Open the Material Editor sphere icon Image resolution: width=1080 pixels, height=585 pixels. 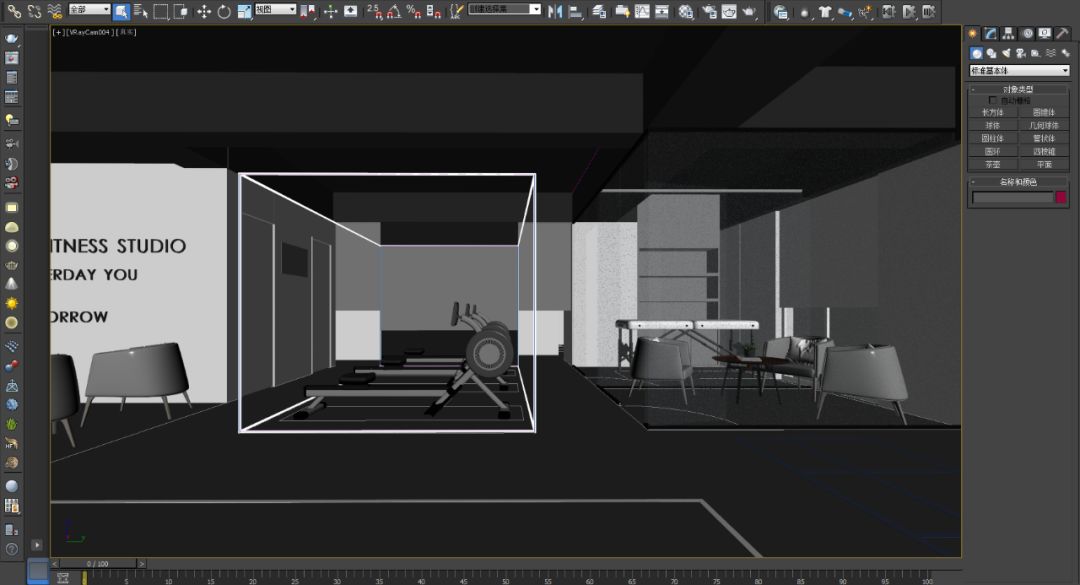pos(685,11)
